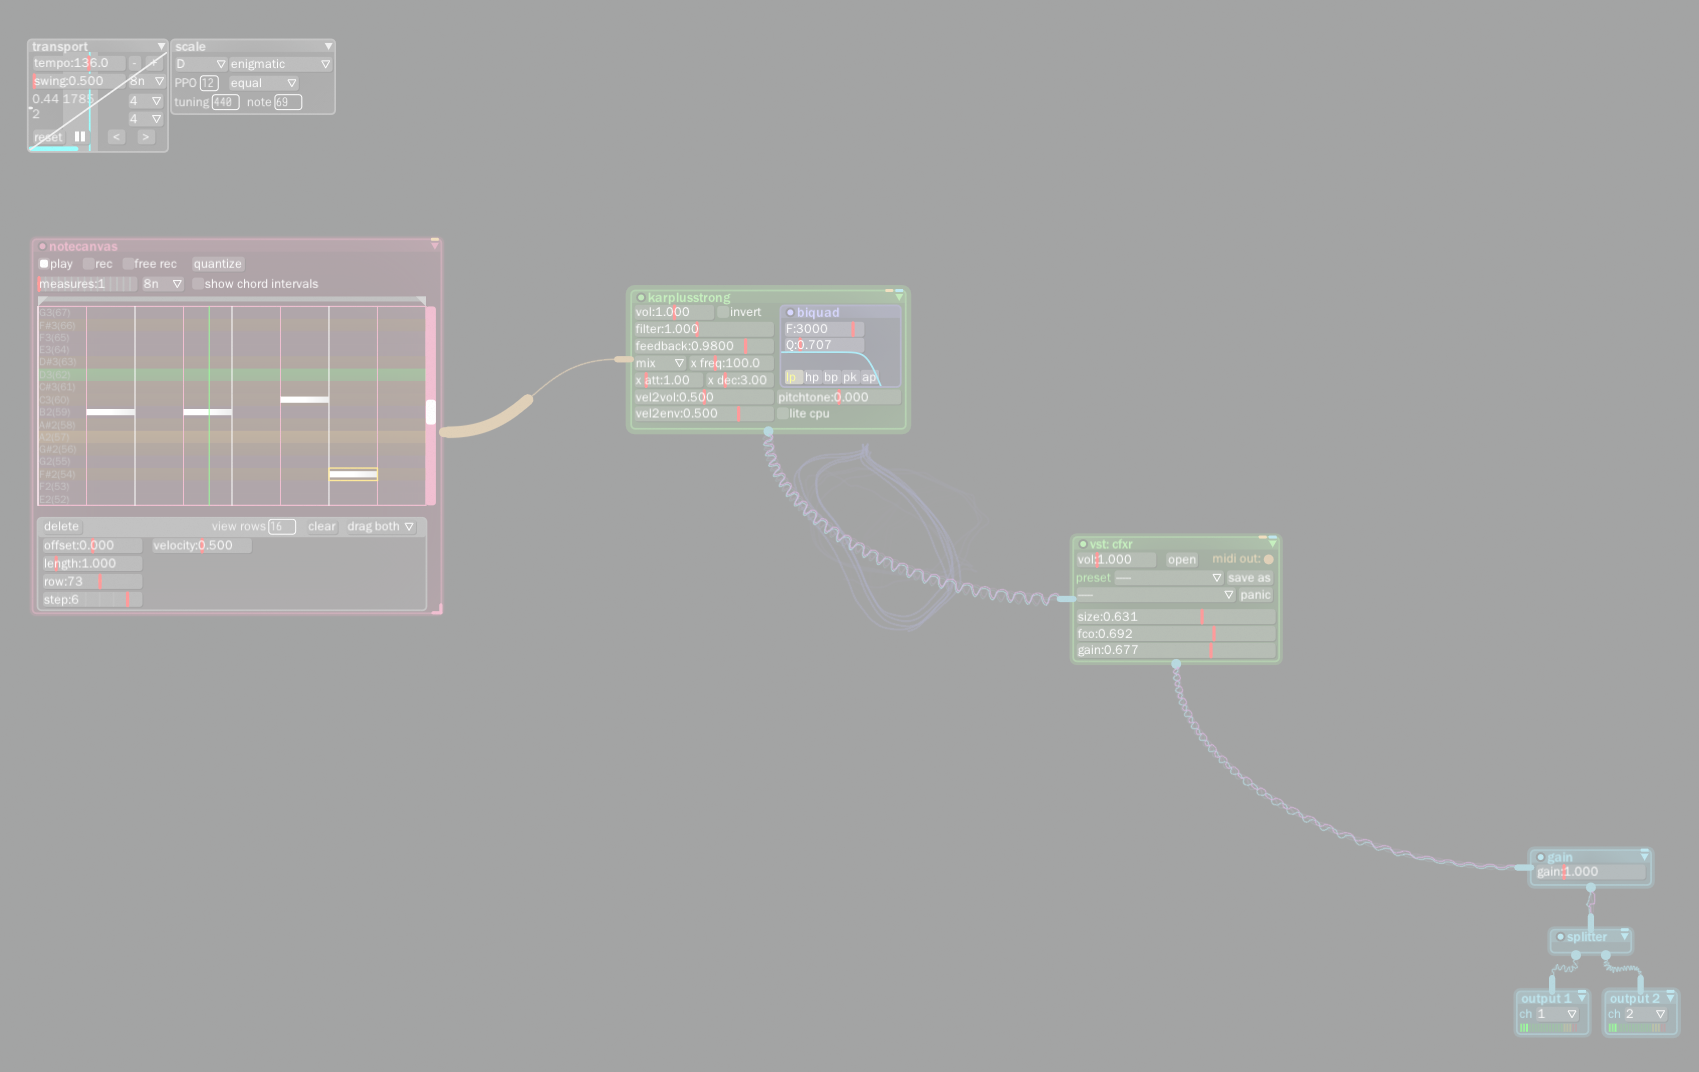
Task: Click the tempo slider in transport
Action: coord(79,63)
